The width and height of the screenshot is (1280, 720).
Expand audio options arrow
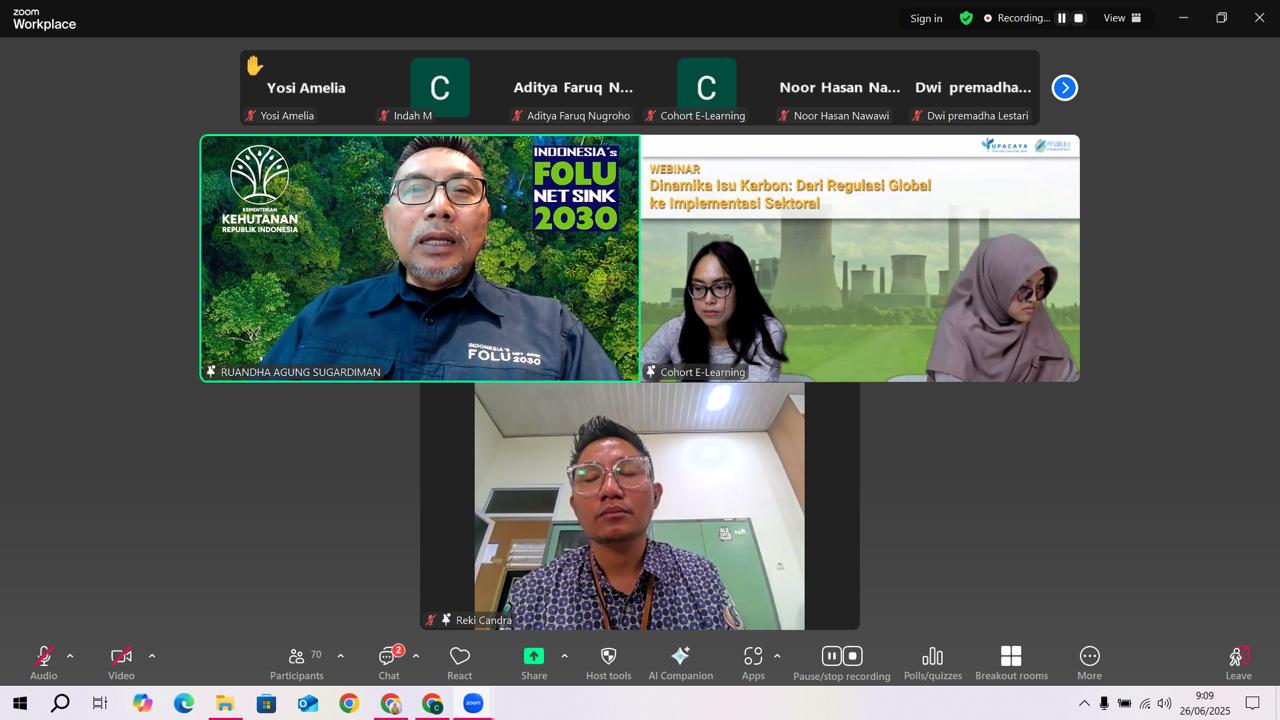70,656
